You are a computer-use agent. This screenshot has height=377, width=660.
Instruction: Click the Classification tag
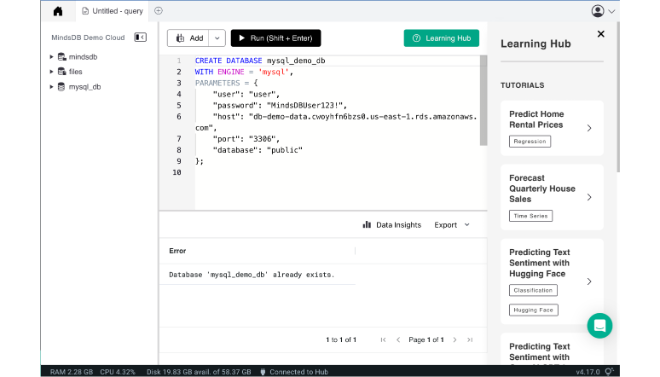[533, 290]
